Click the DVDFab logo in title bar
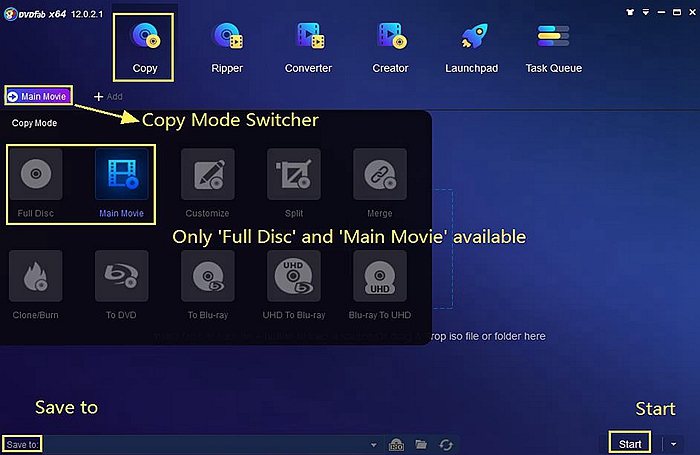This screenshot has width=700, height=455. click(x=11, y=14)
